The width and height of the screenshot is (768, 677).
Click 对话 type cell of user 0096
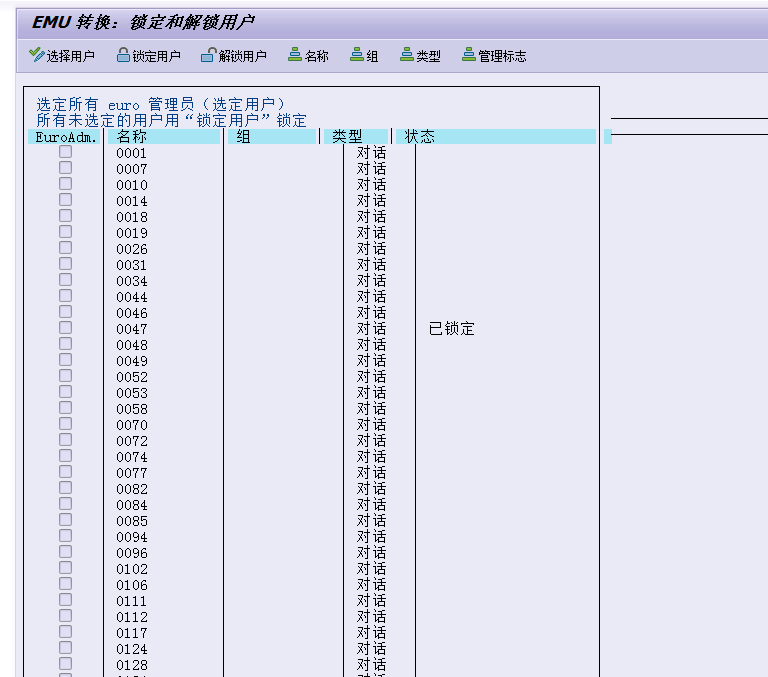click(371, 553)
